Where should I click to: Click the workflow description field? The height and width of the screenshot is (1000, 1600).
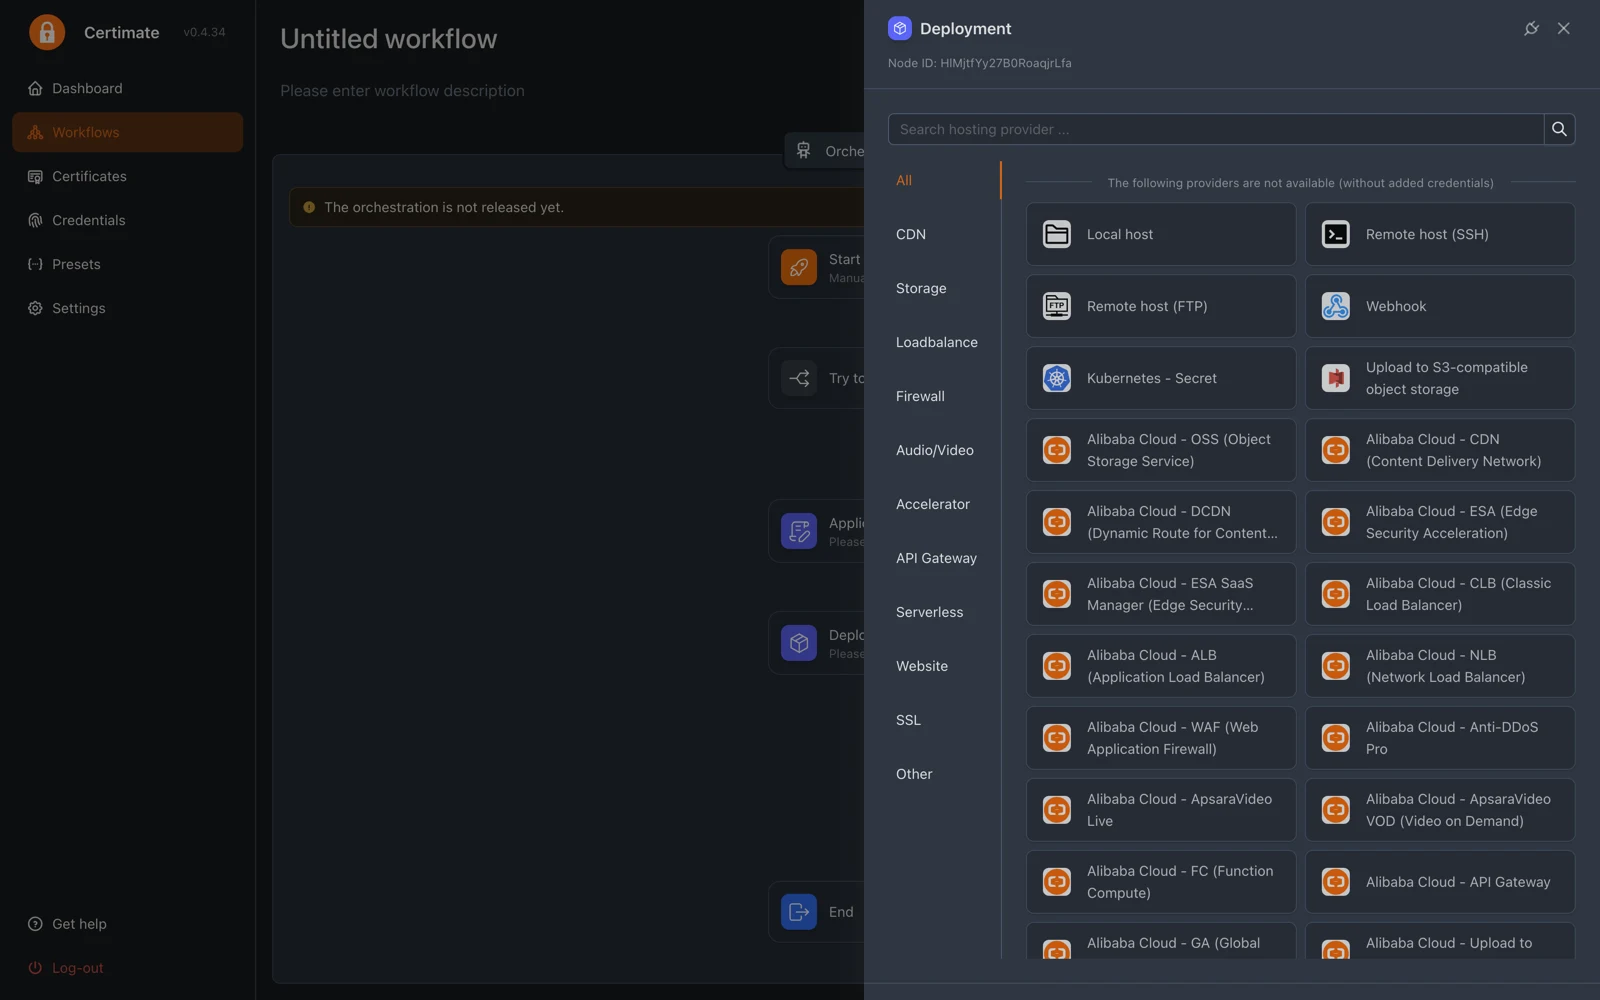tap(402, 90)
